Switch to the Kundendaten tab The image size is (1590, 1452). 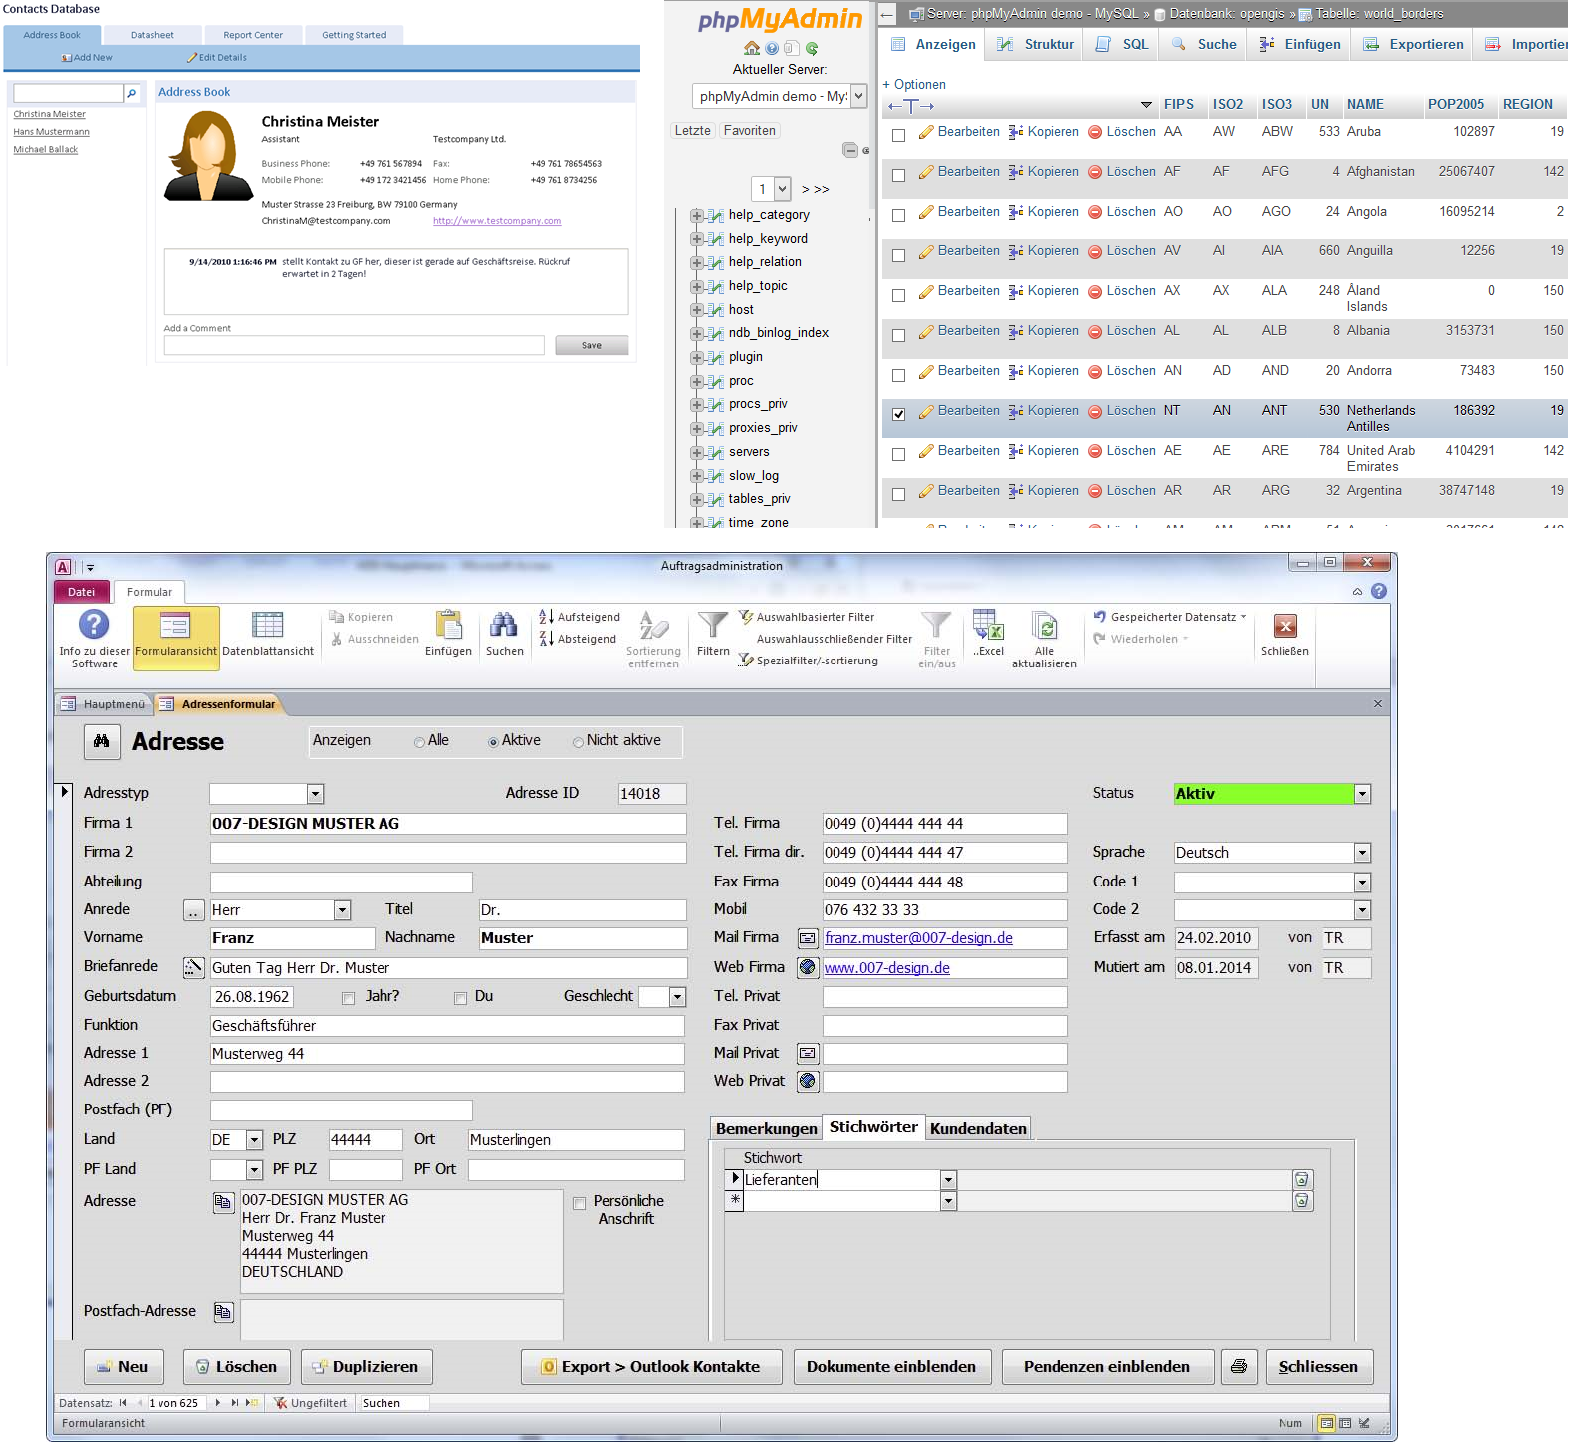977,1128
